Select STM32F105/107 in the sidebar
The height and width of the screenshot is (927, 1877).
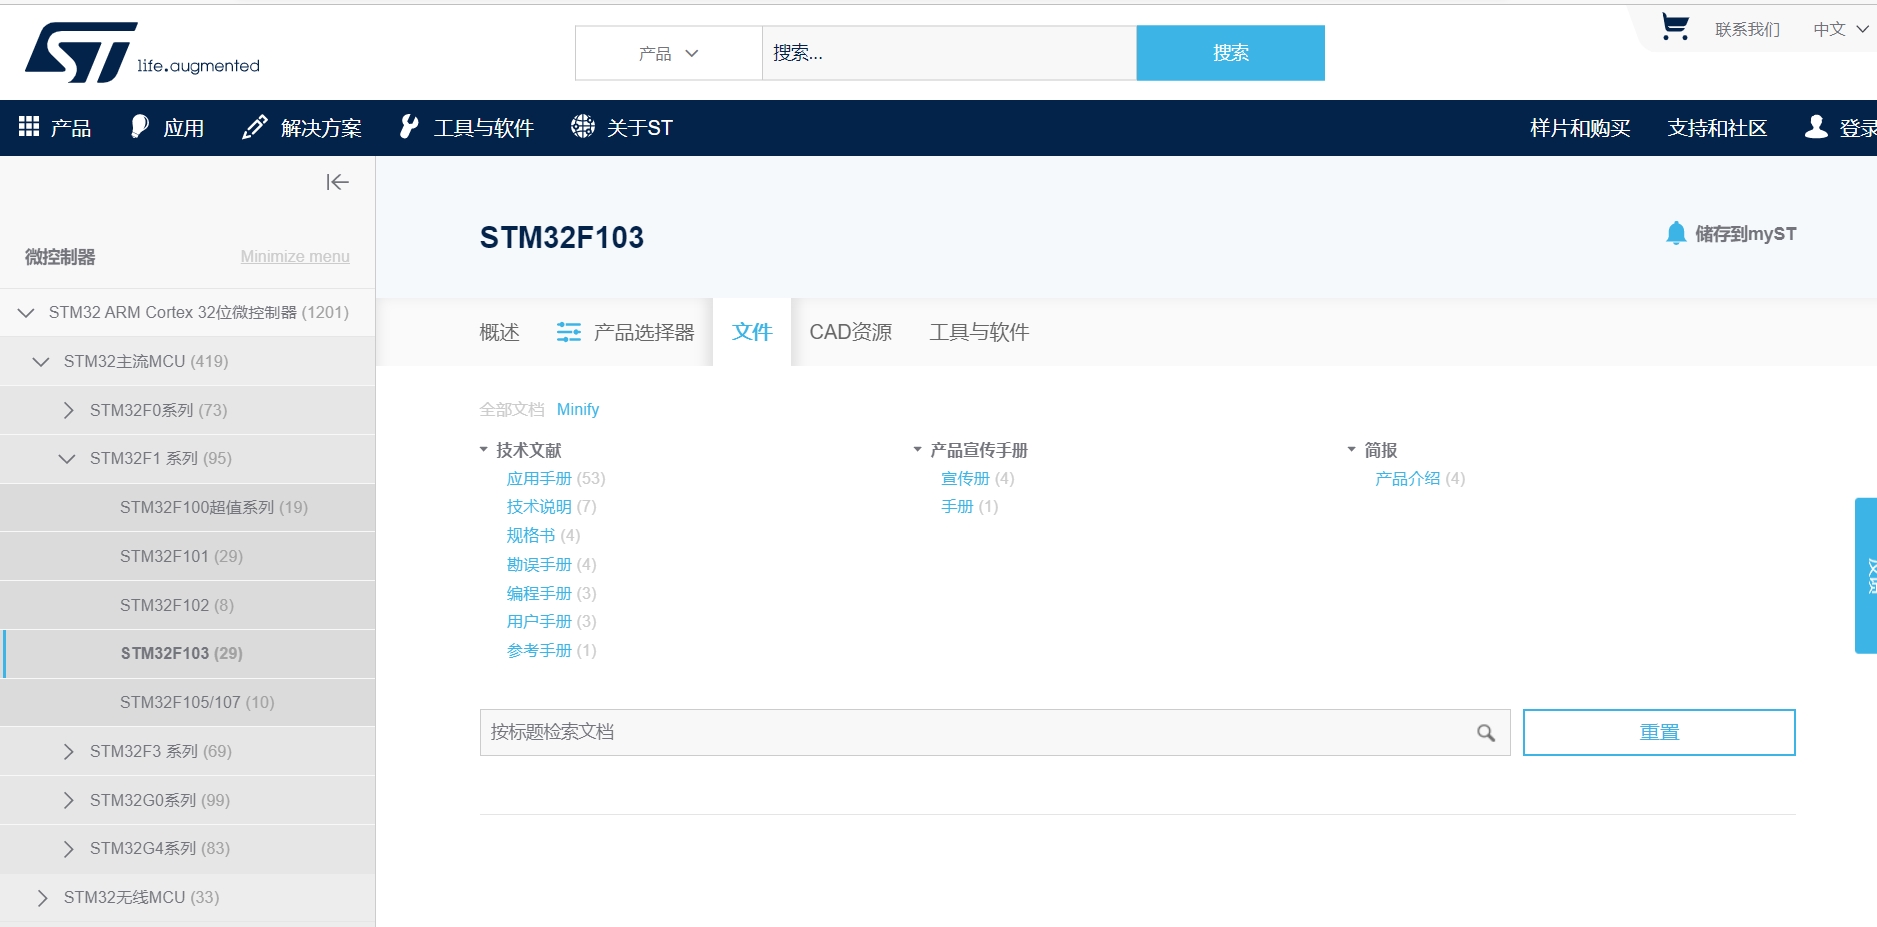coord(196,702)
